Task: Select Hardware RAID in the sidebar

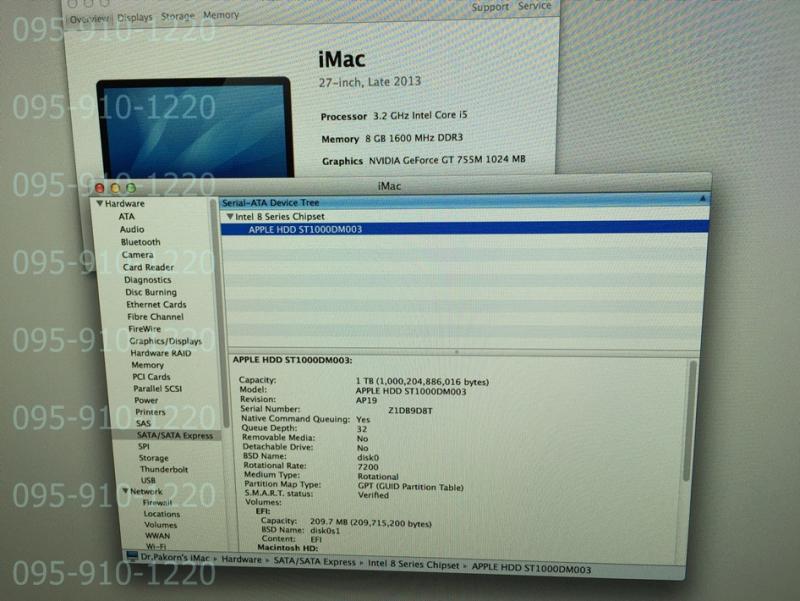Action: pos(161,353)
